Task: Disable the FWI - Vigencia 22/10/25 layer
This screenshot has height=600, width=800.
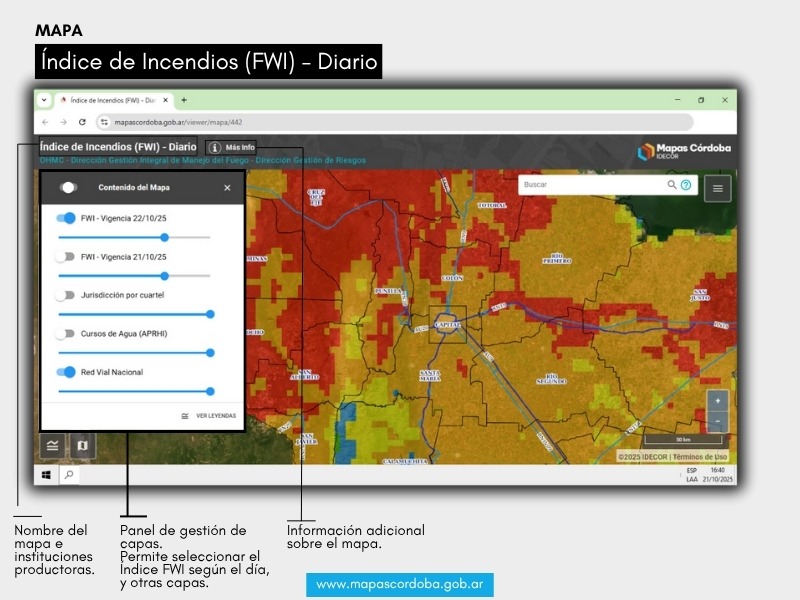Action: coord(66,218)
